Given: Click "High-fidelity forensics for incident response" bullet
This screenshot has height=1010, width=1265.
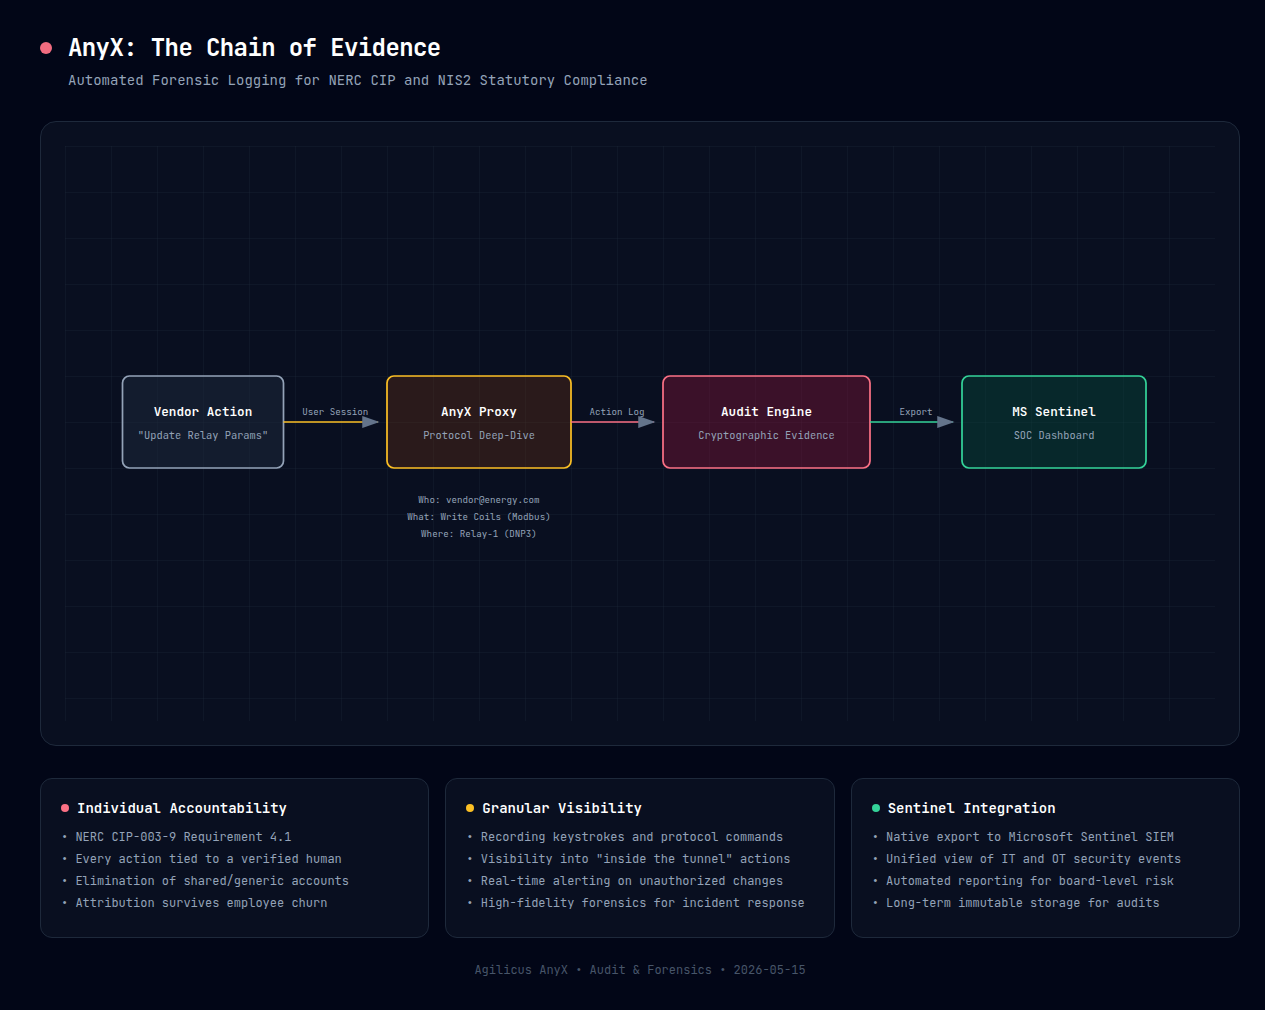Looking at the screenshot, I should pos(643,903).
